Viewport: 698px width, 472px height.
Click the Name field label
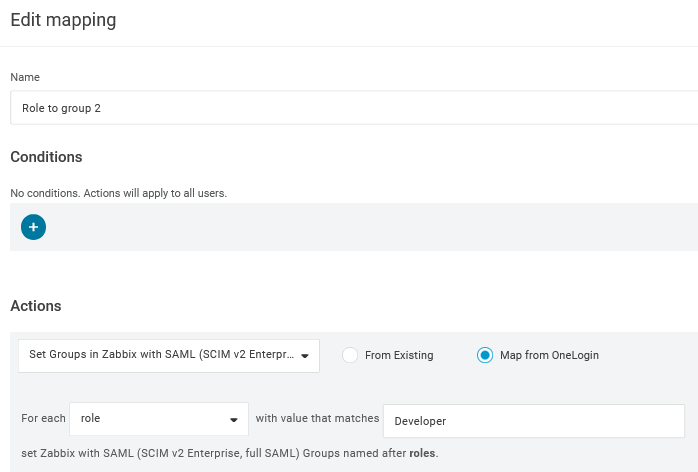coord(25,77)
